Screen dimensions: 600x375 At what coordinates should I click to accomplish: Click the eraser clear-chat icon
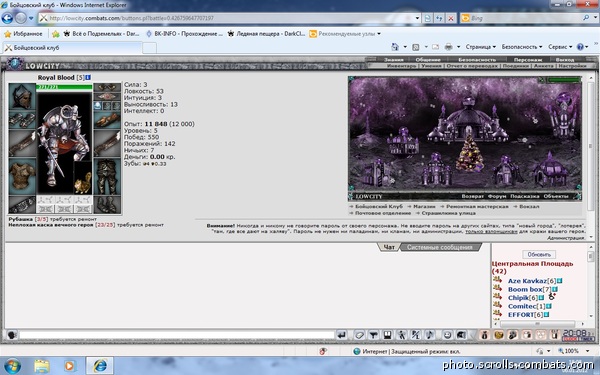[359, 335]
